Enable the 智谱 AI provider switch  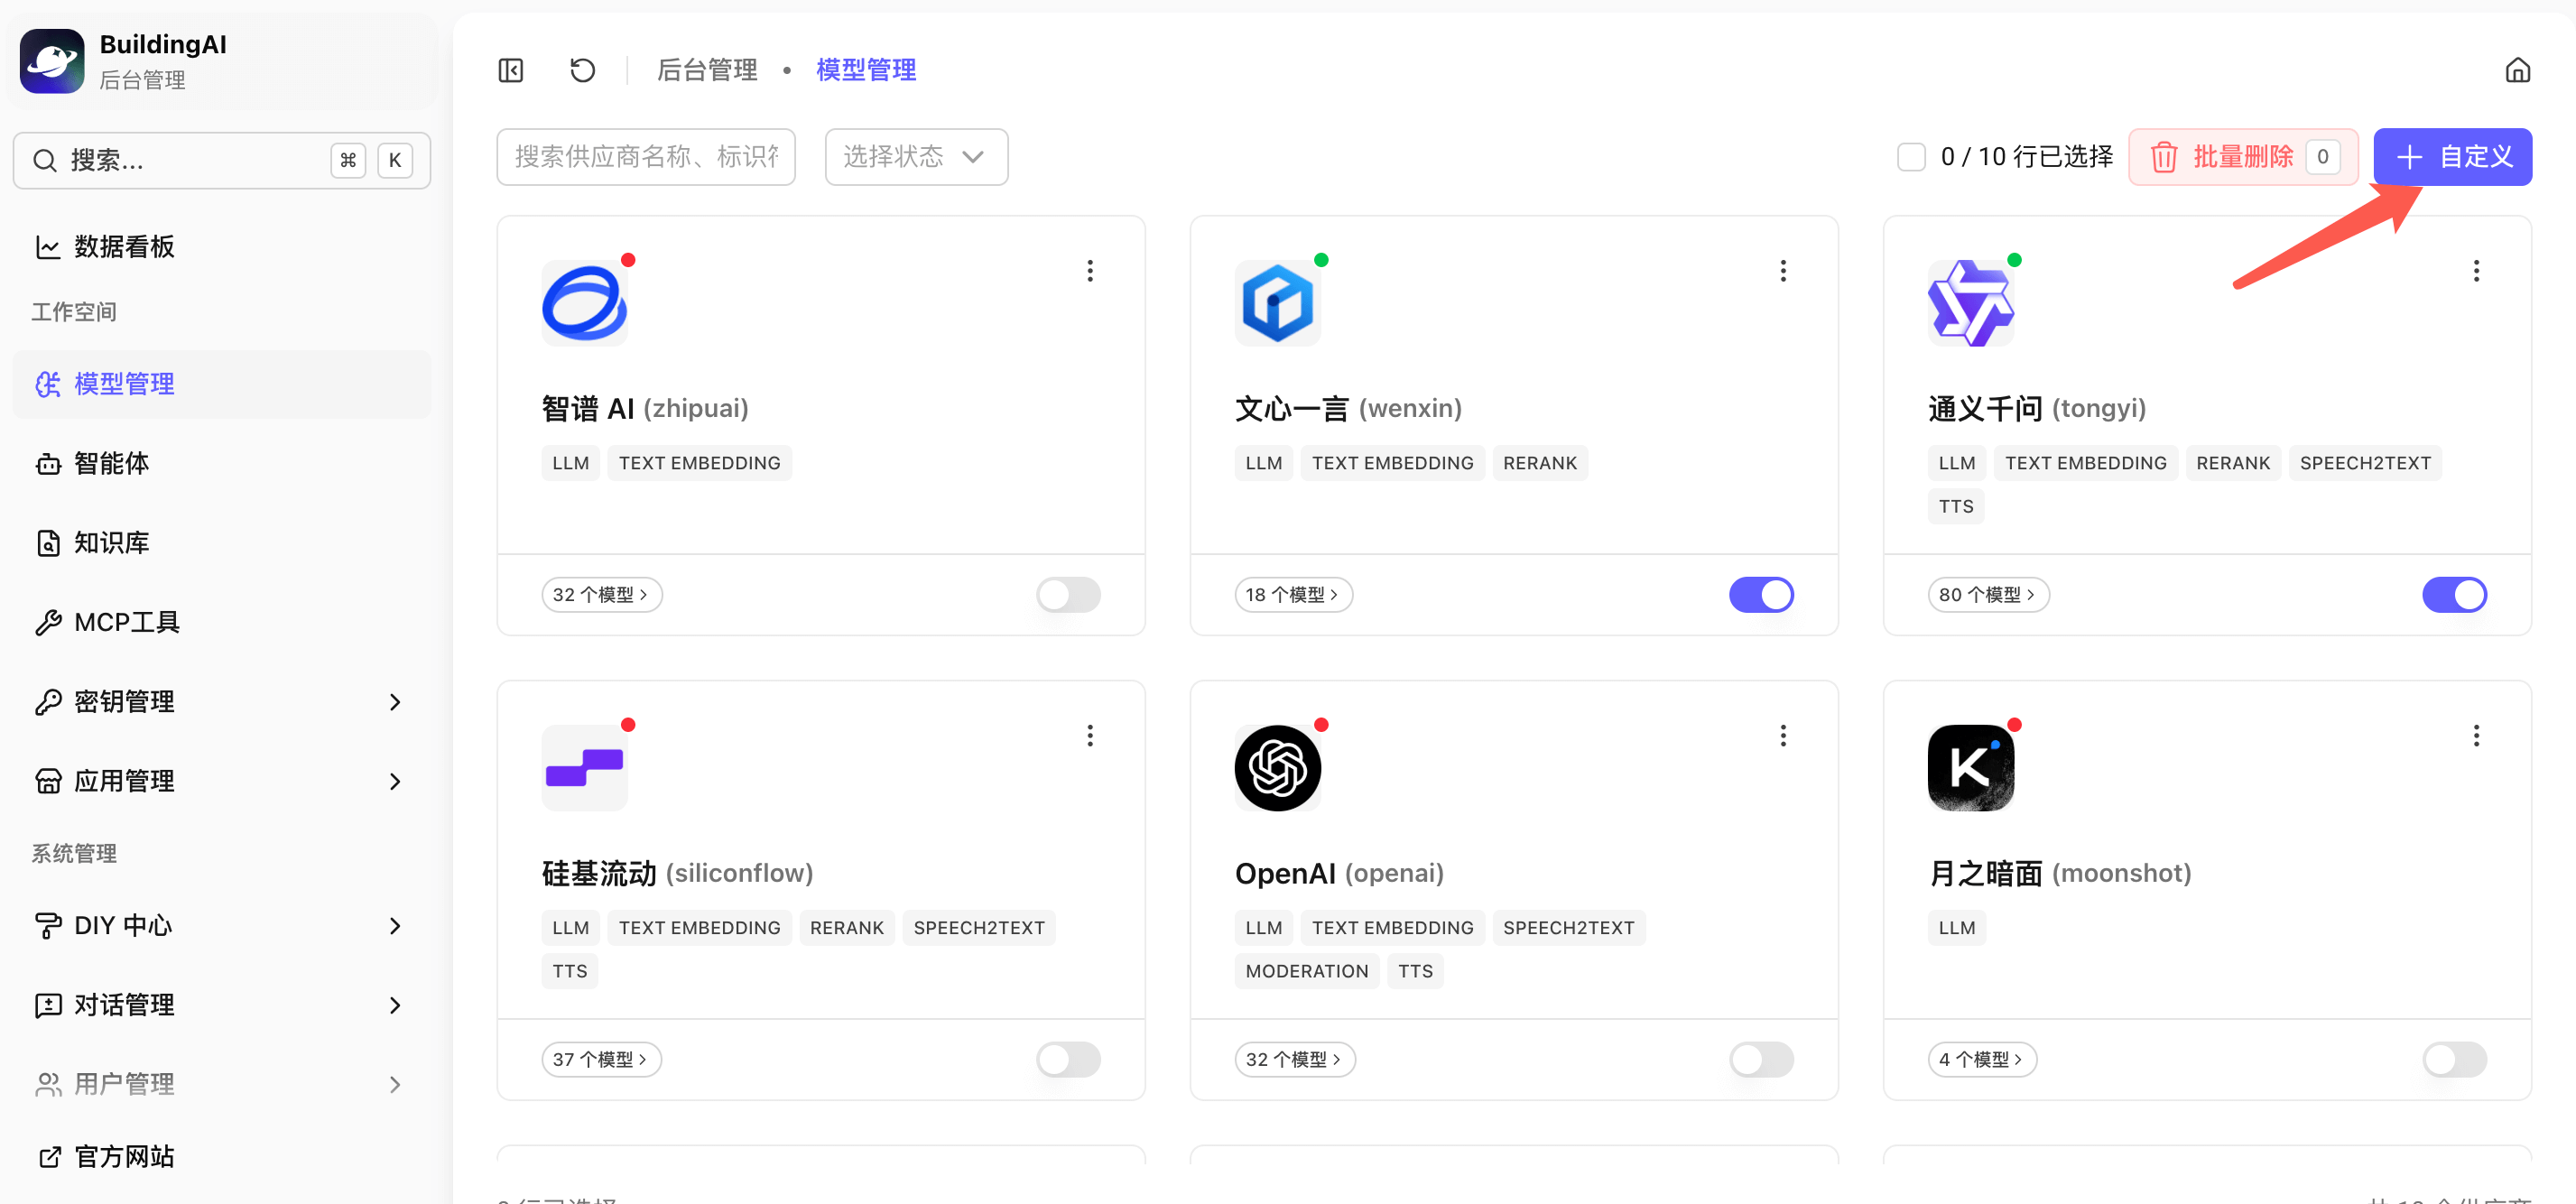coord(1068,595)
